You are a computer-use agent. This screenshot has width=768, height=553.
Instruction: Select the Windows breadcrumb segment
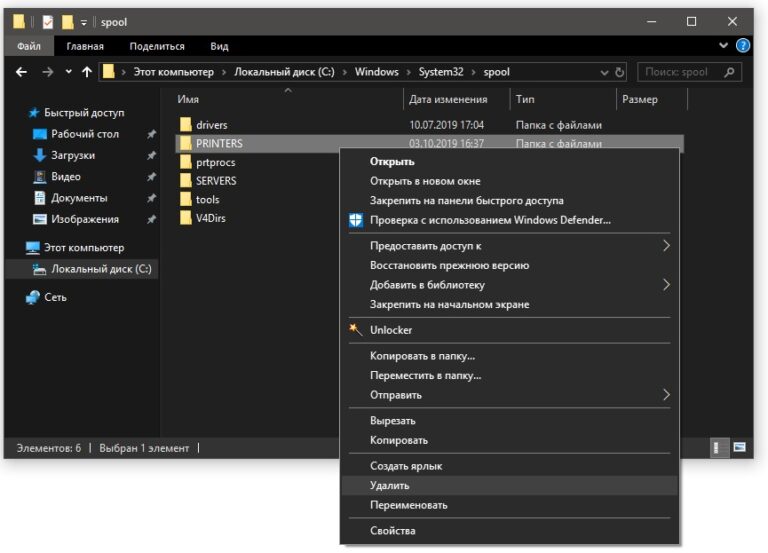pyautogui.click(x=377, y=72)
